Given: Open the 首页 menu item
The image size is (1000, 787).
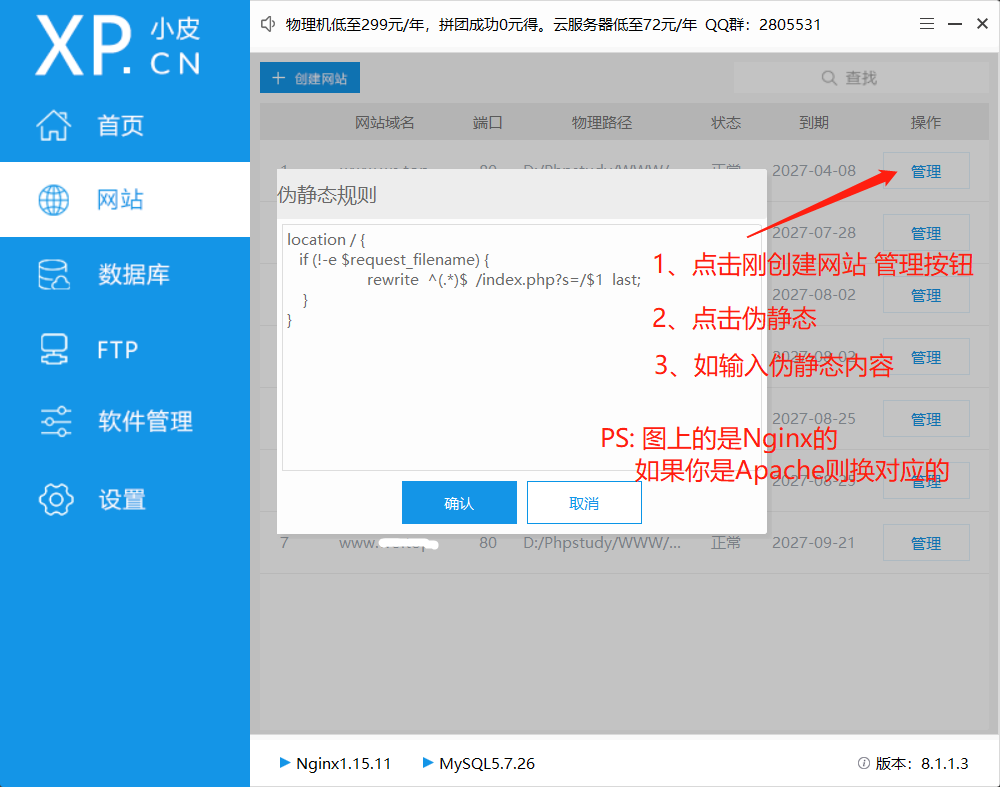Looking at the screenshot, I should [125, 125].
